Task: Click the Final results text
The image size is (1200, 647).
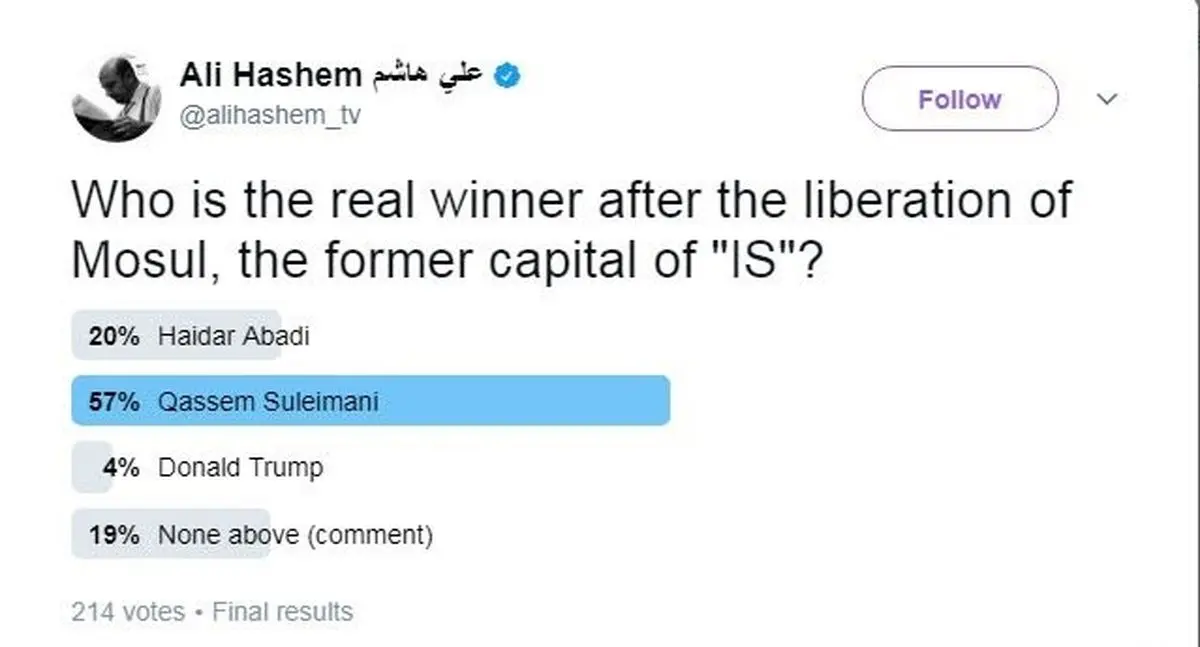Action: pos(283,611)
